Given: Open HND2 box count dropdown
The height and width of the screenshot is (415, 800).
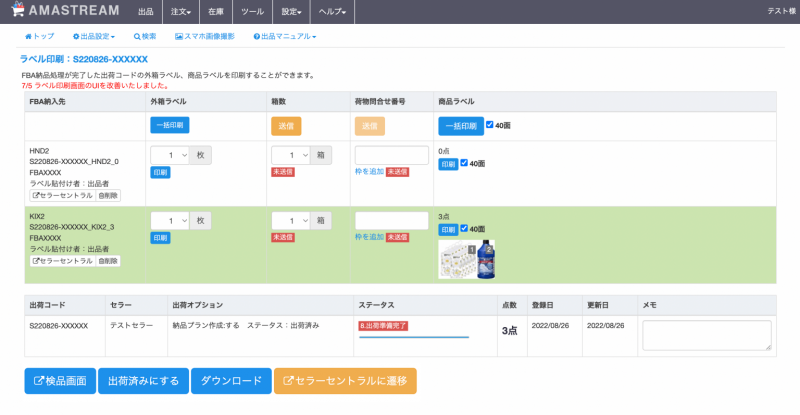Looking at the screenshot, I should click(x=290, y=155).
